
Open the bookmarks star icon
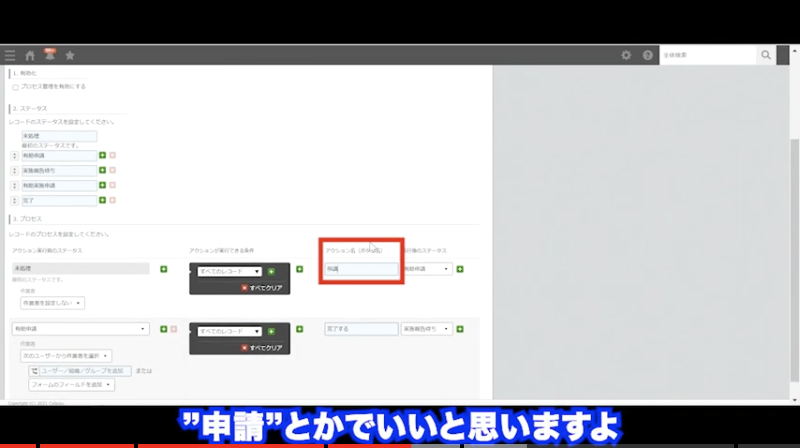(x=70, y=55)
